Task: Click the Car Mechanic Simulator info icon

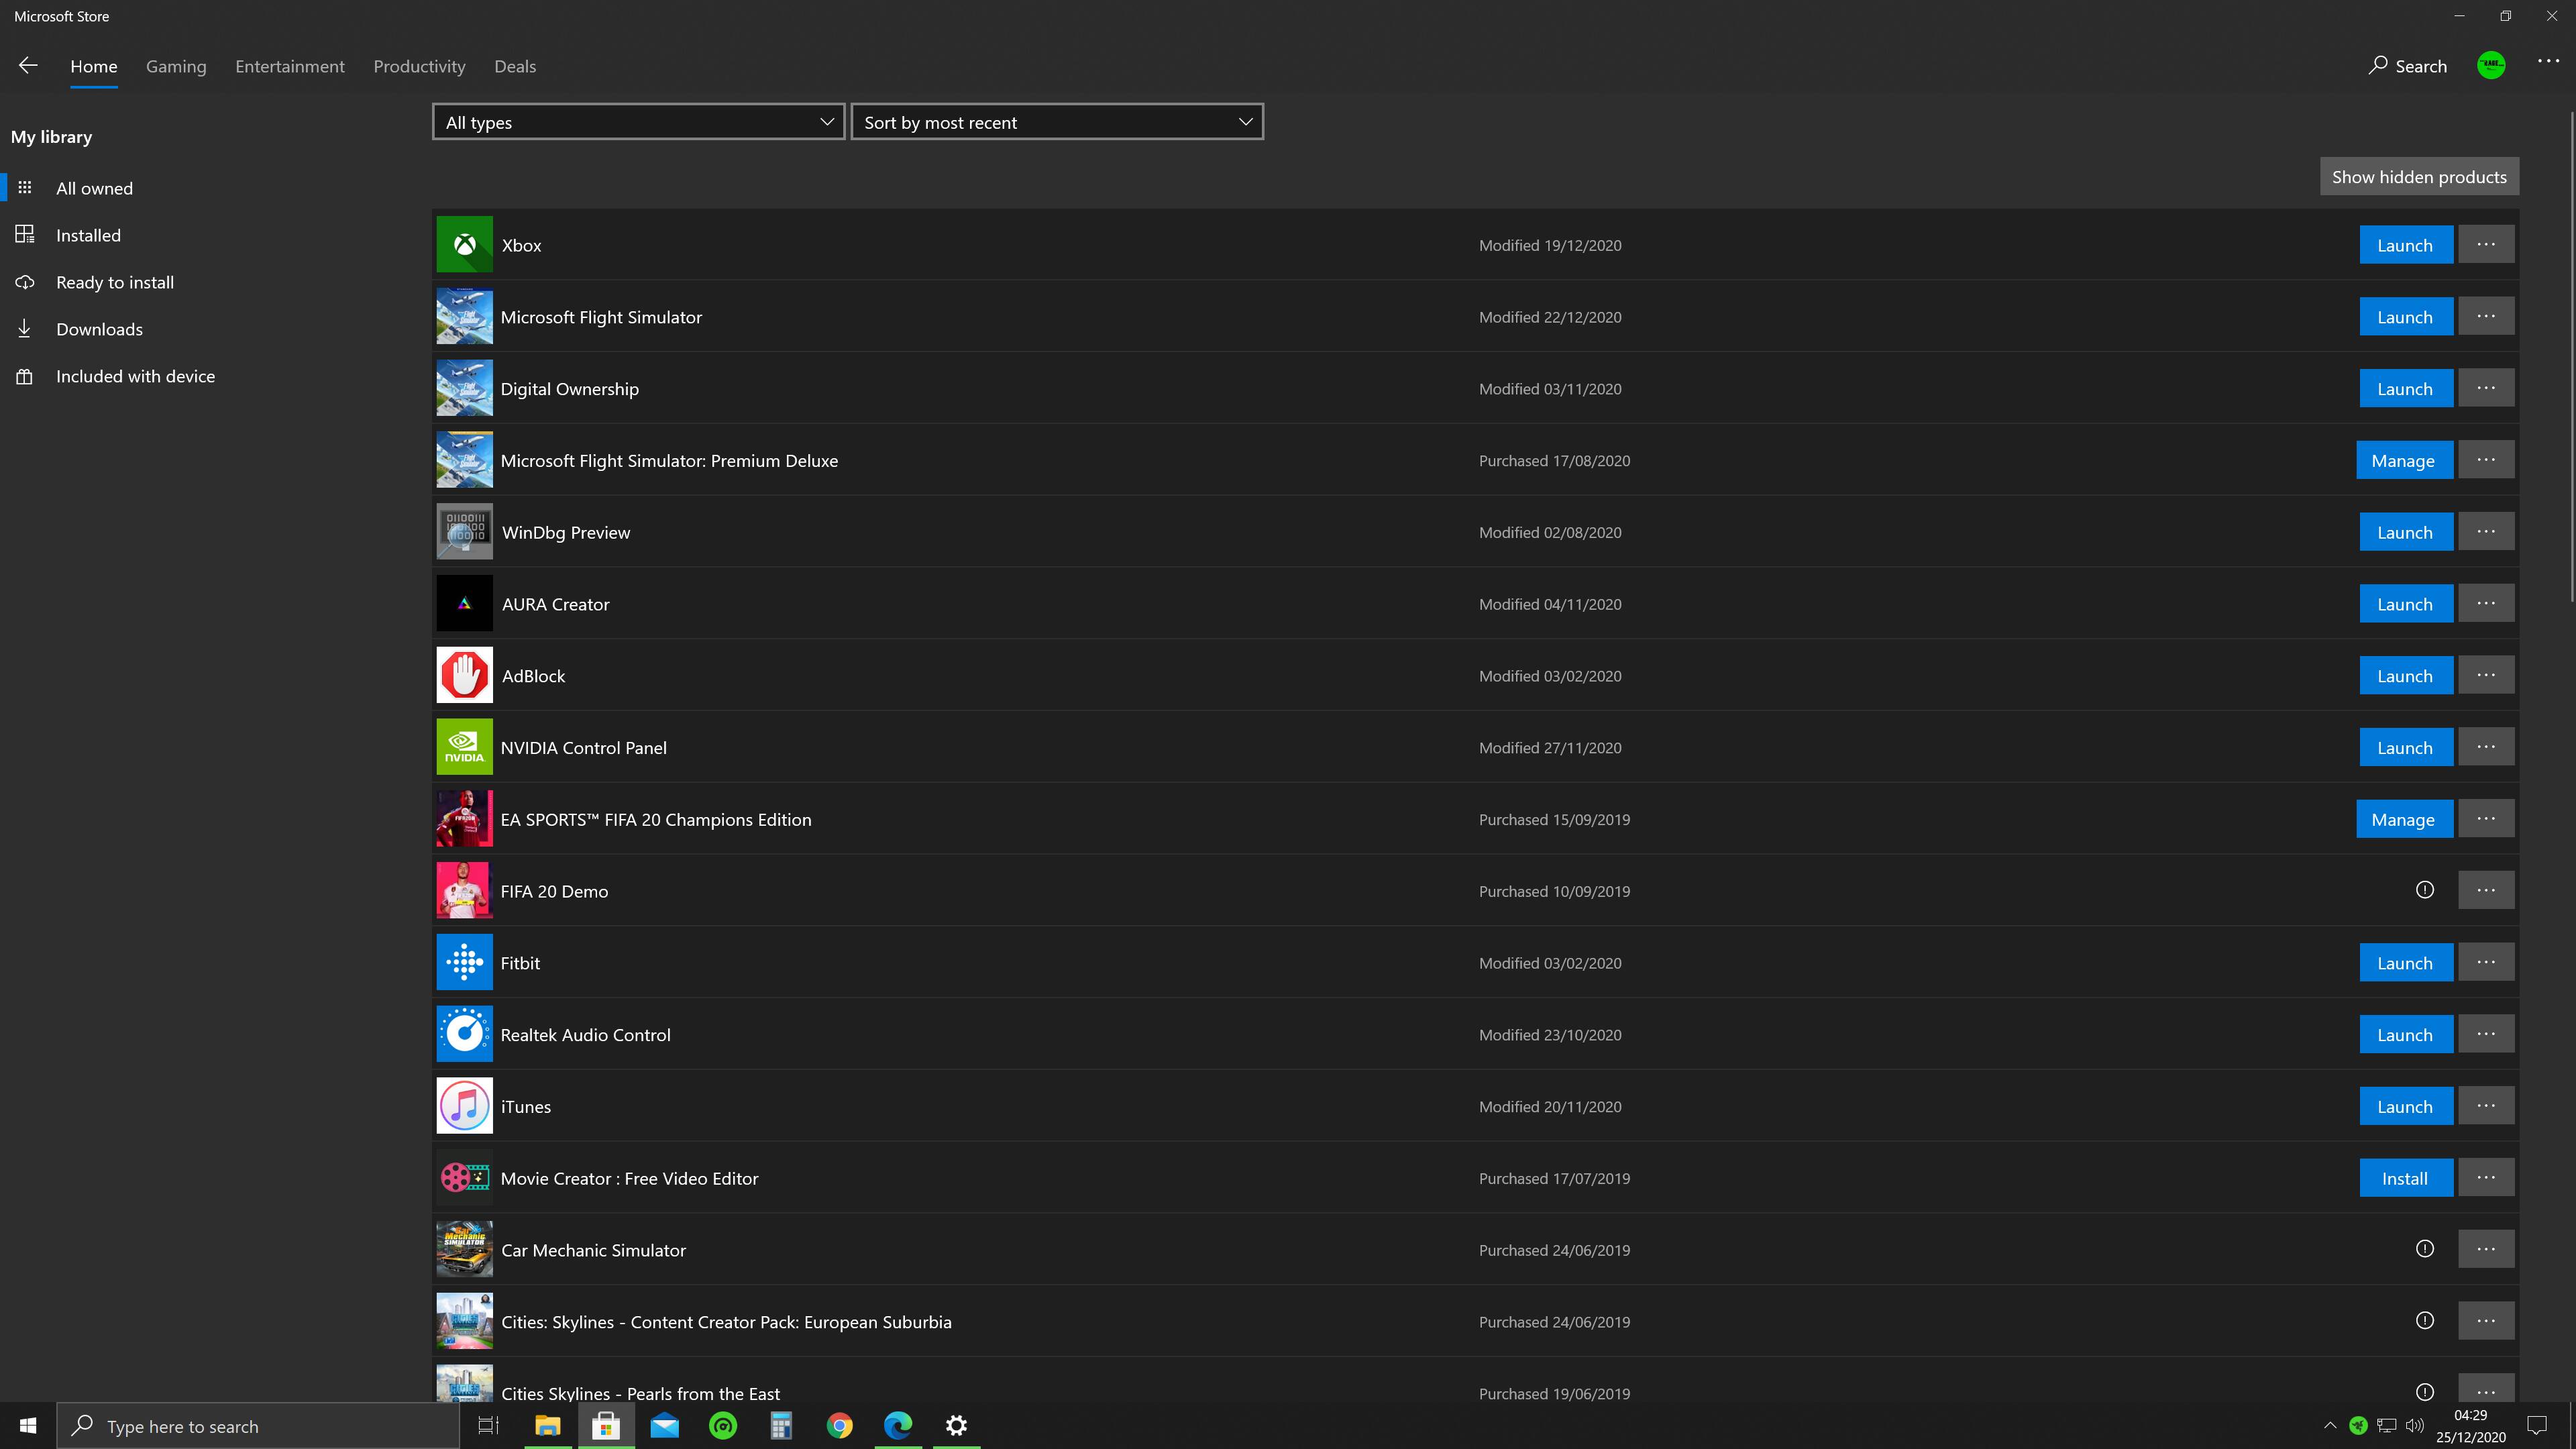Action: [2425, 1249]
